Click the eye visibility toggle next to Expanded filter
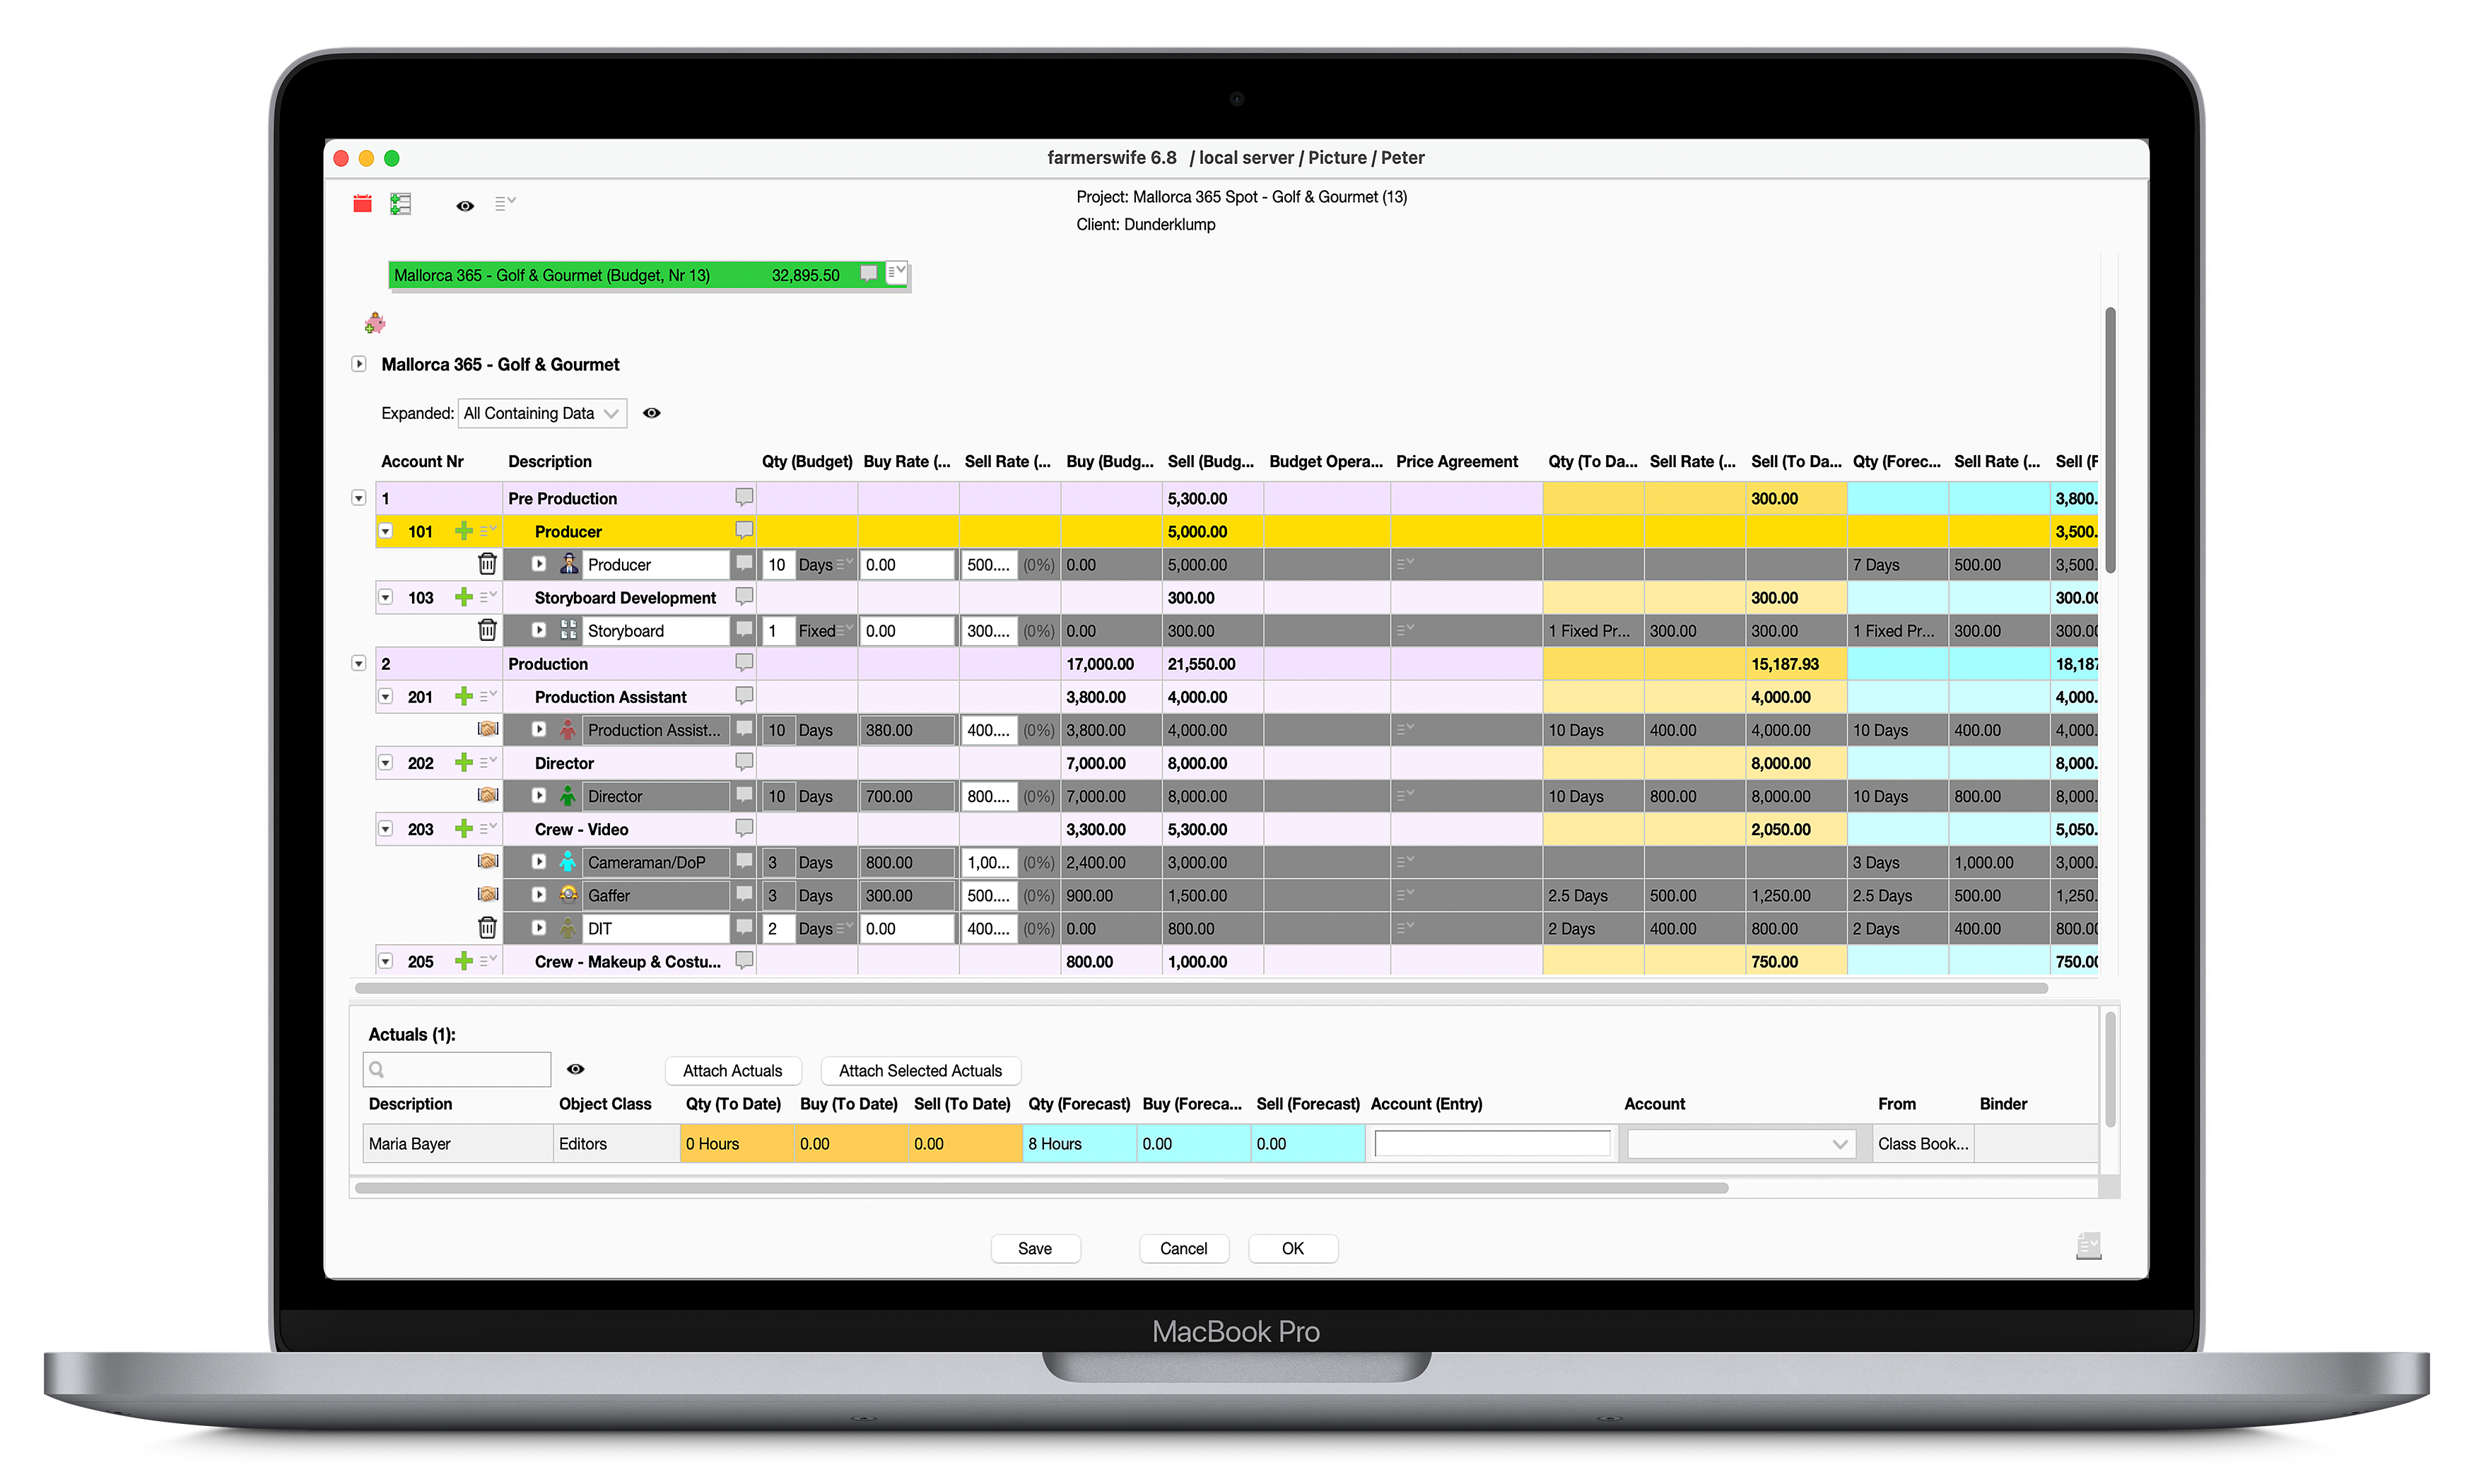2474x1484 pixels. coord(652,413)
